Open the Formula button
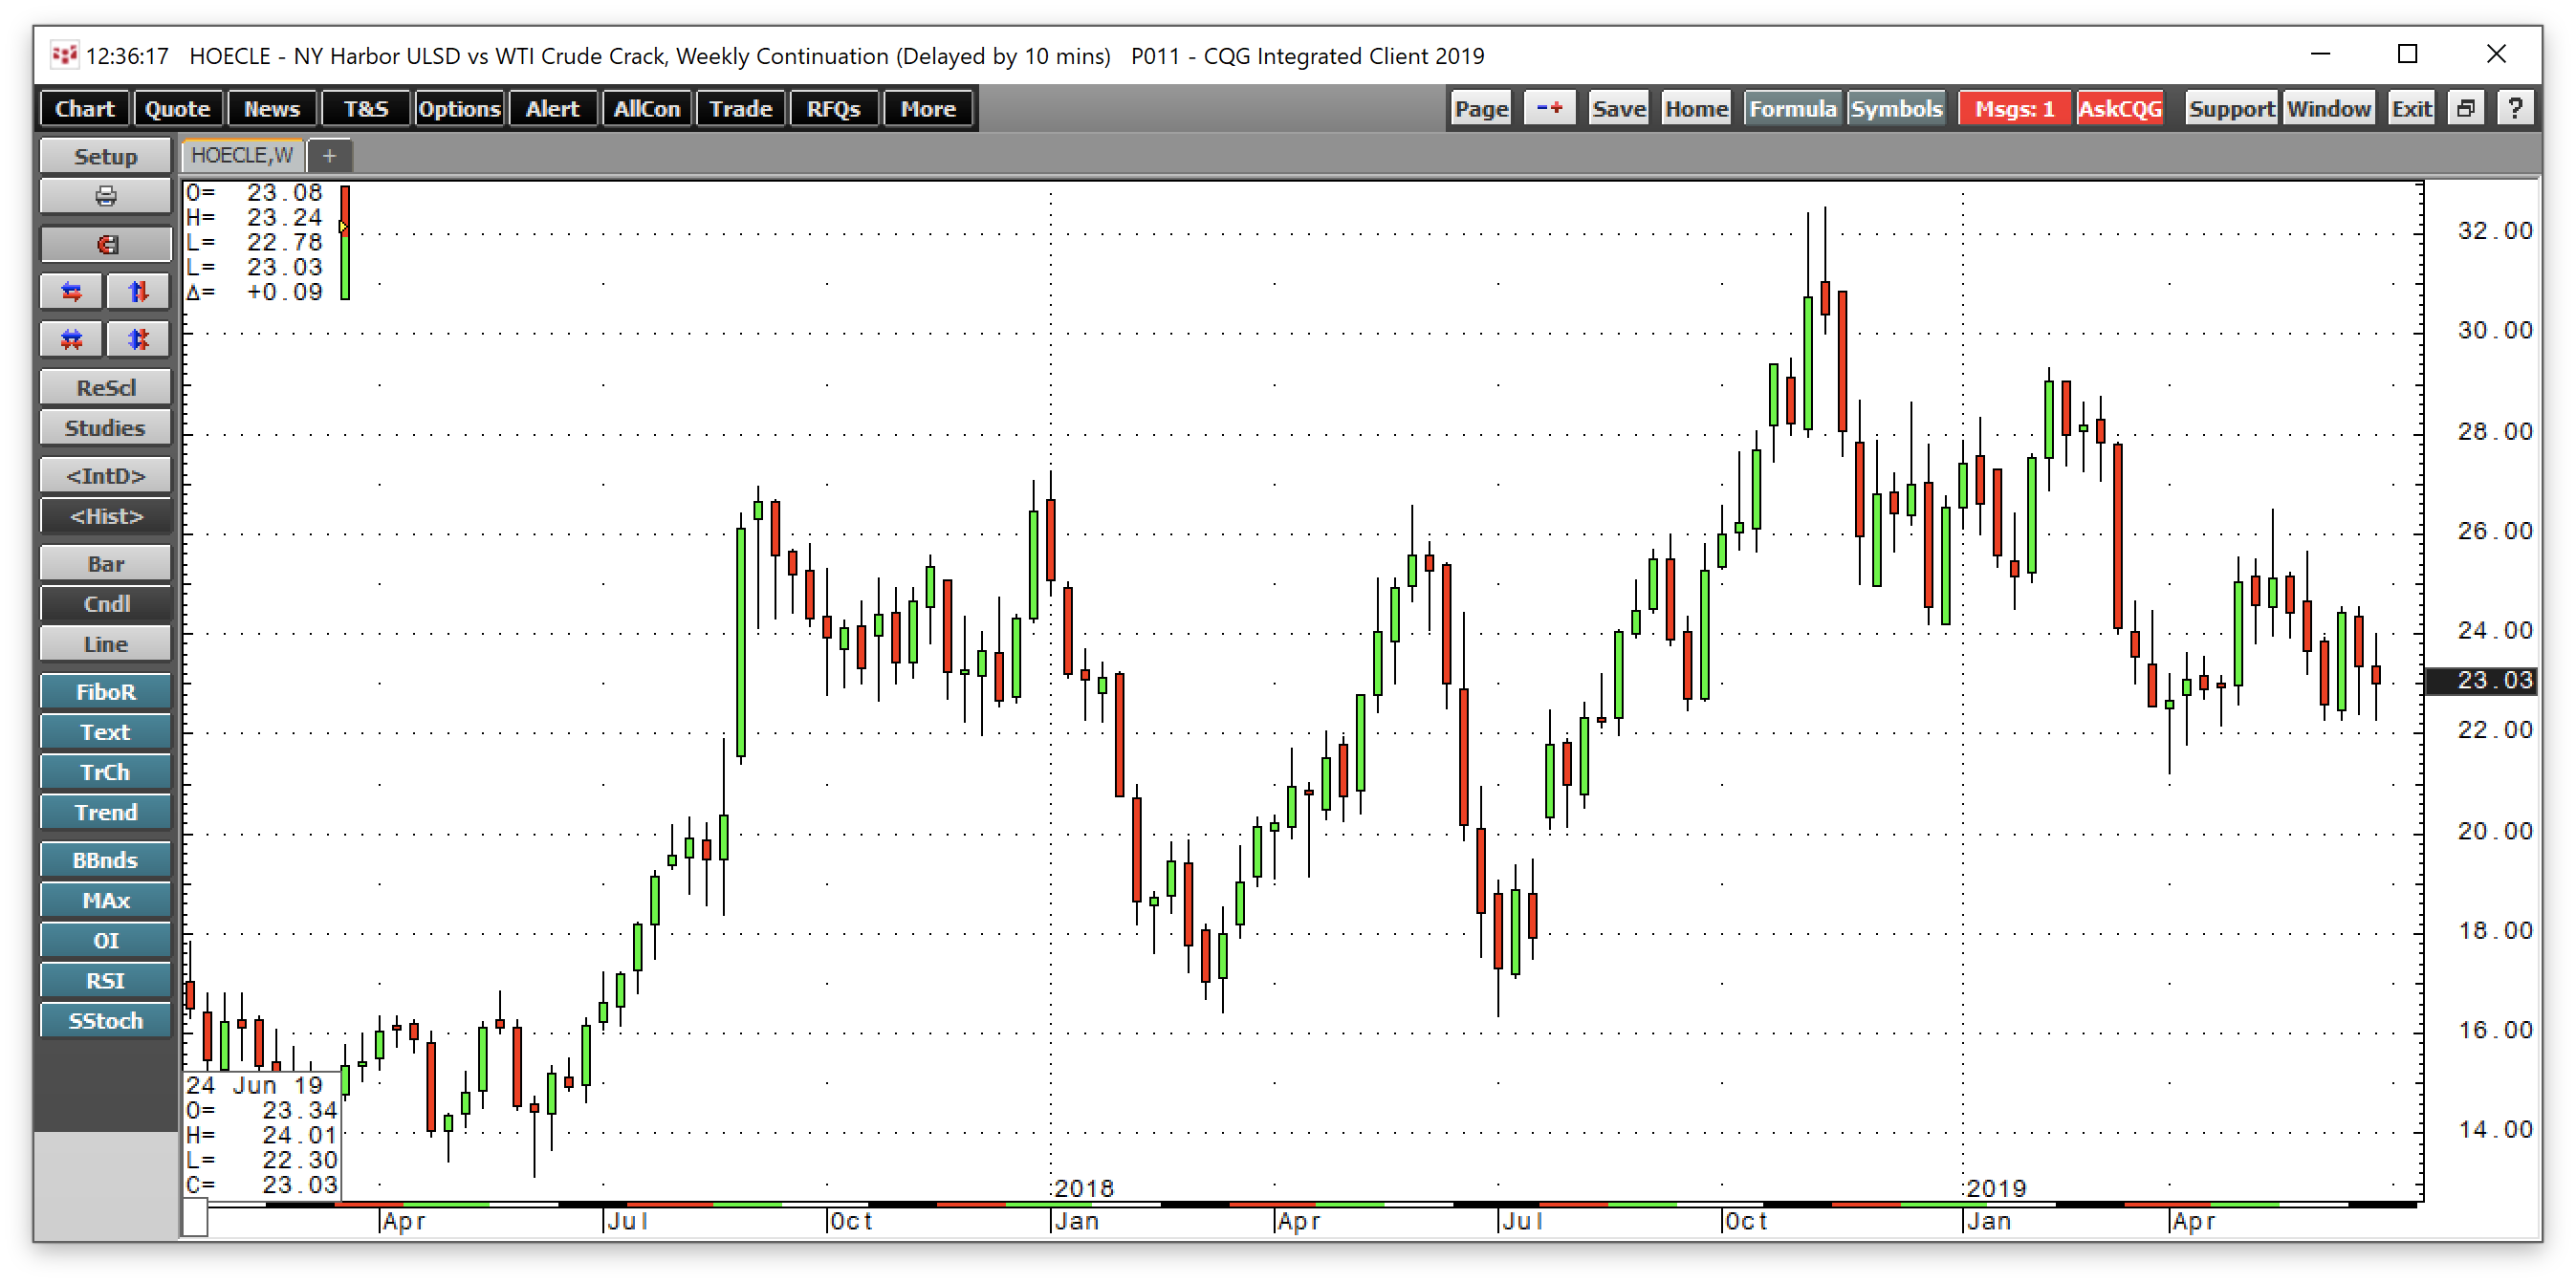The width and height of the screenshot is (2576, 1283). pyautogui.click(x=1792, y=108)
